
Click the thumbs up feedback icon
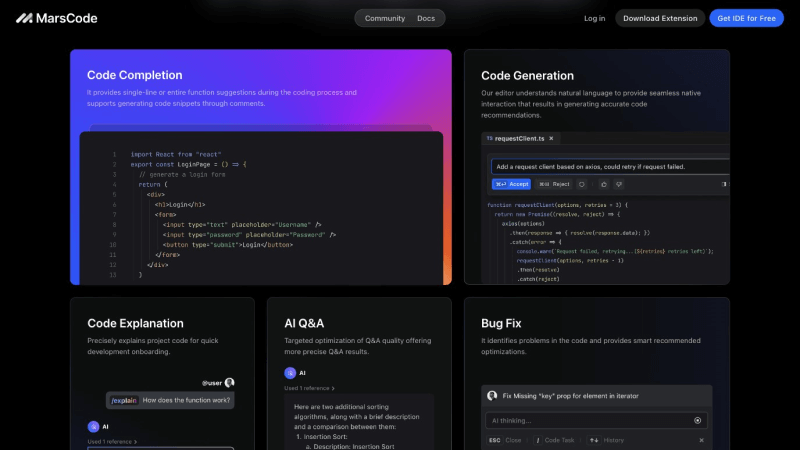(605, 184)
